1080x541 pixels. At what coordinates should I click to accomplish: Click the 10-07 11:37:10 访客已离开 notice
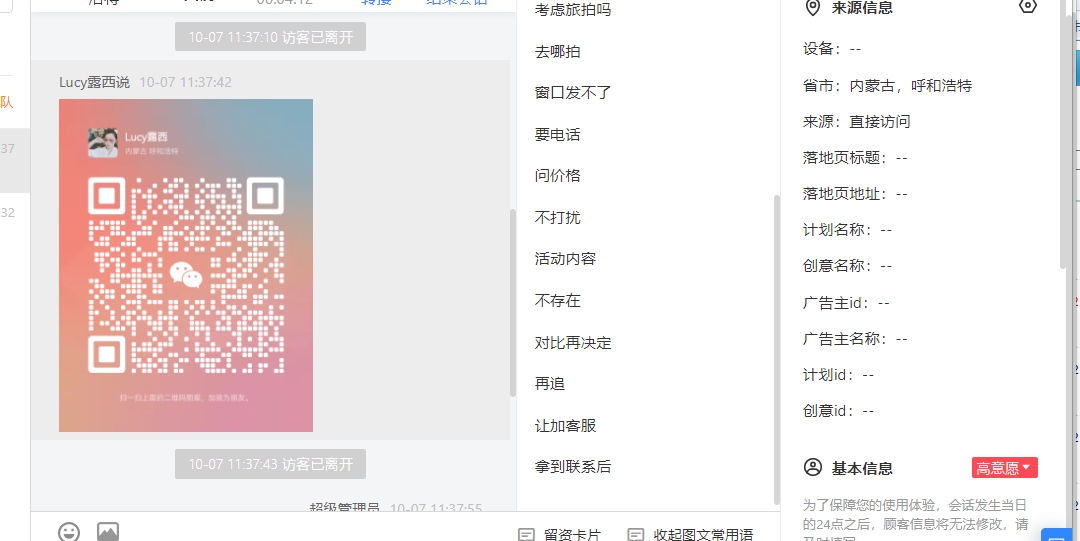(270, 37)
